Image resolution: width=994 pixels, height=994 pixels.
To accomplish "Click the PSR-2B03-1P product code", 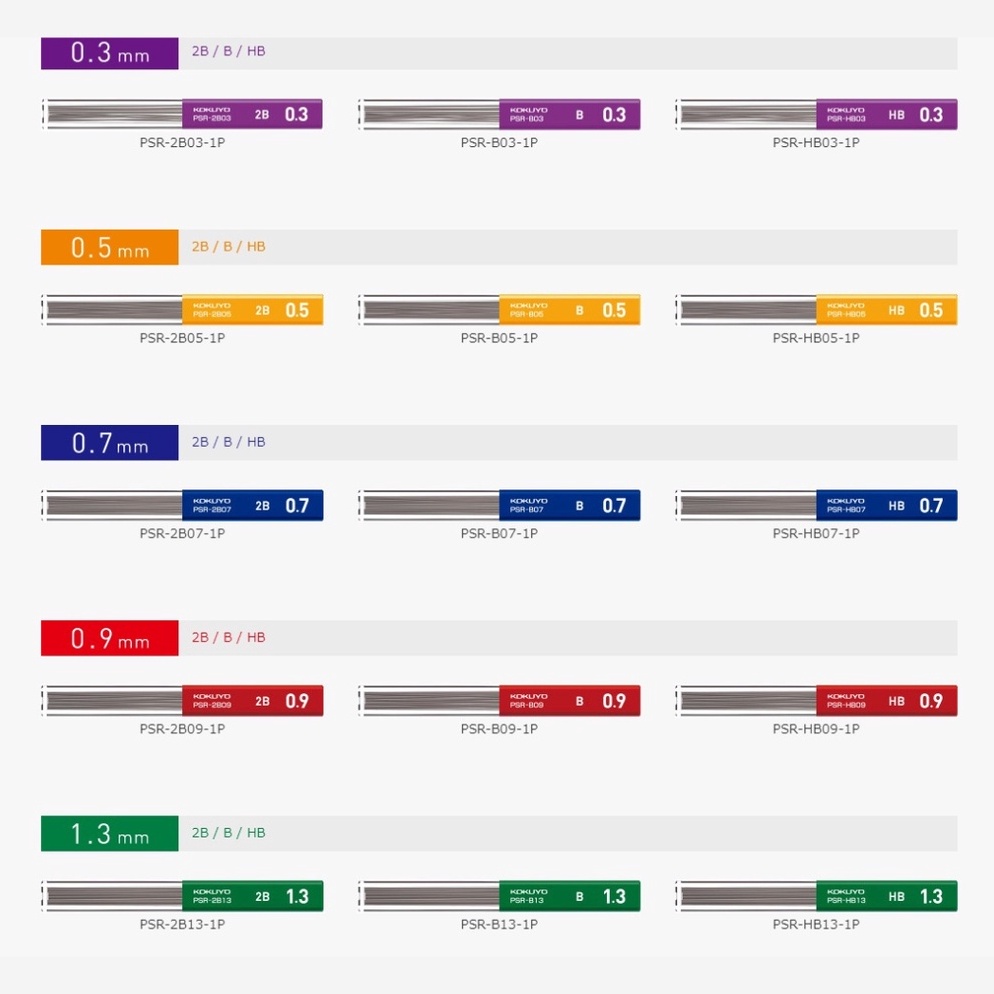I will click(x=182, y=142).
